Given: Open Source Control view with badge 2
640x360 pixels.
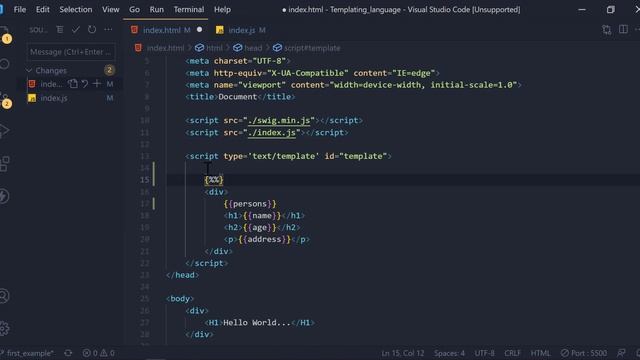Looking at the screenshot, I should point(5,99).
